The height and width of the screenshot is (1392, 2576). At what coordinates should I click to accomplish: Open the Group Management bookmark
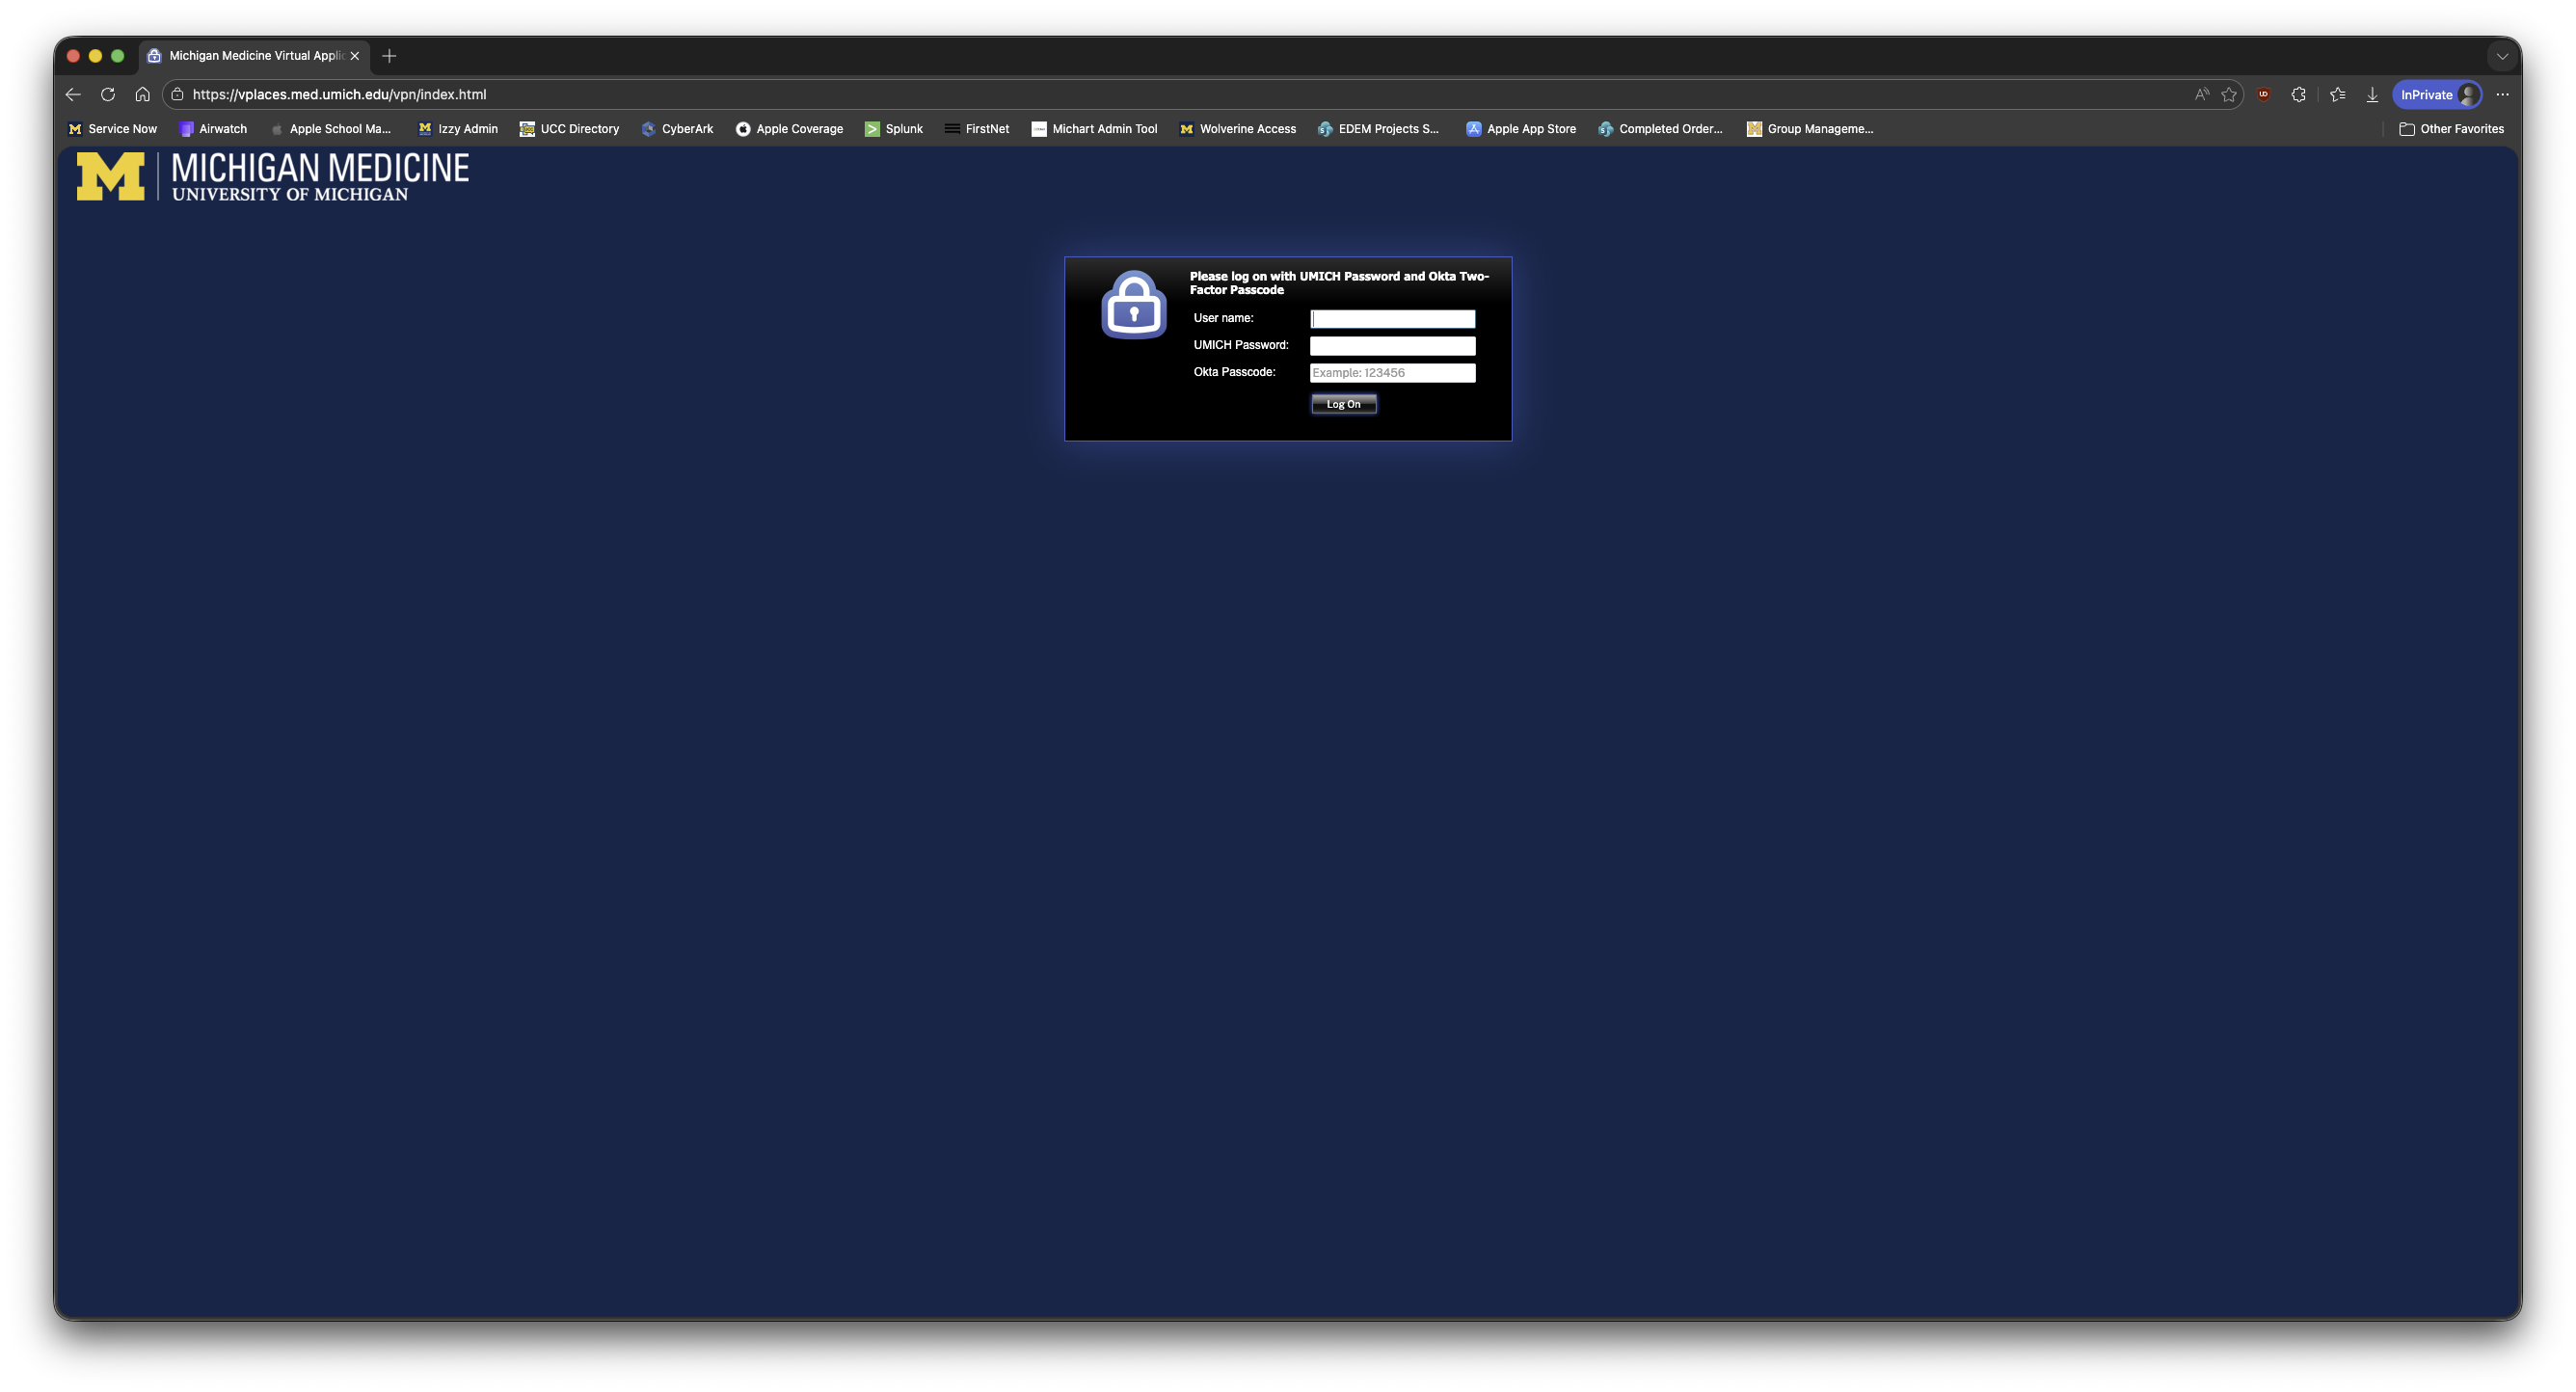point(1810,129)
